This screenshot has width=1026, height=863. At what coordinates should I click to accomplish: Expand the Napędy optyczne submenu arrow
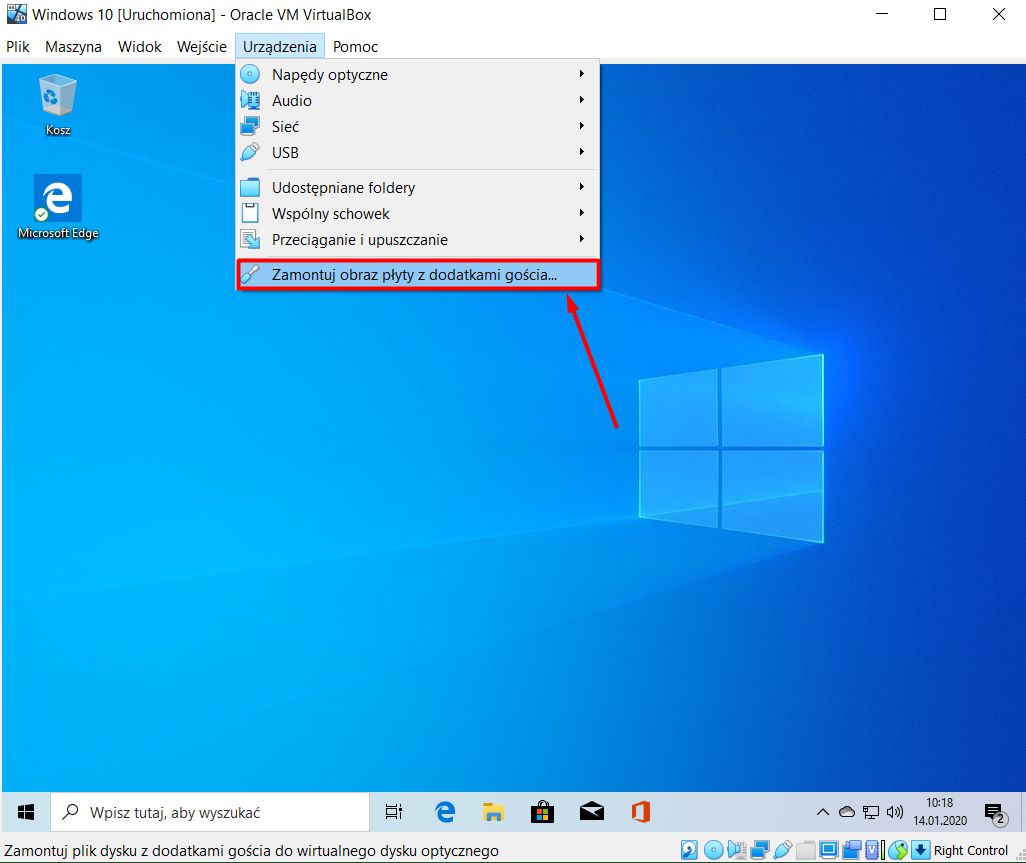tap(581, 74)
